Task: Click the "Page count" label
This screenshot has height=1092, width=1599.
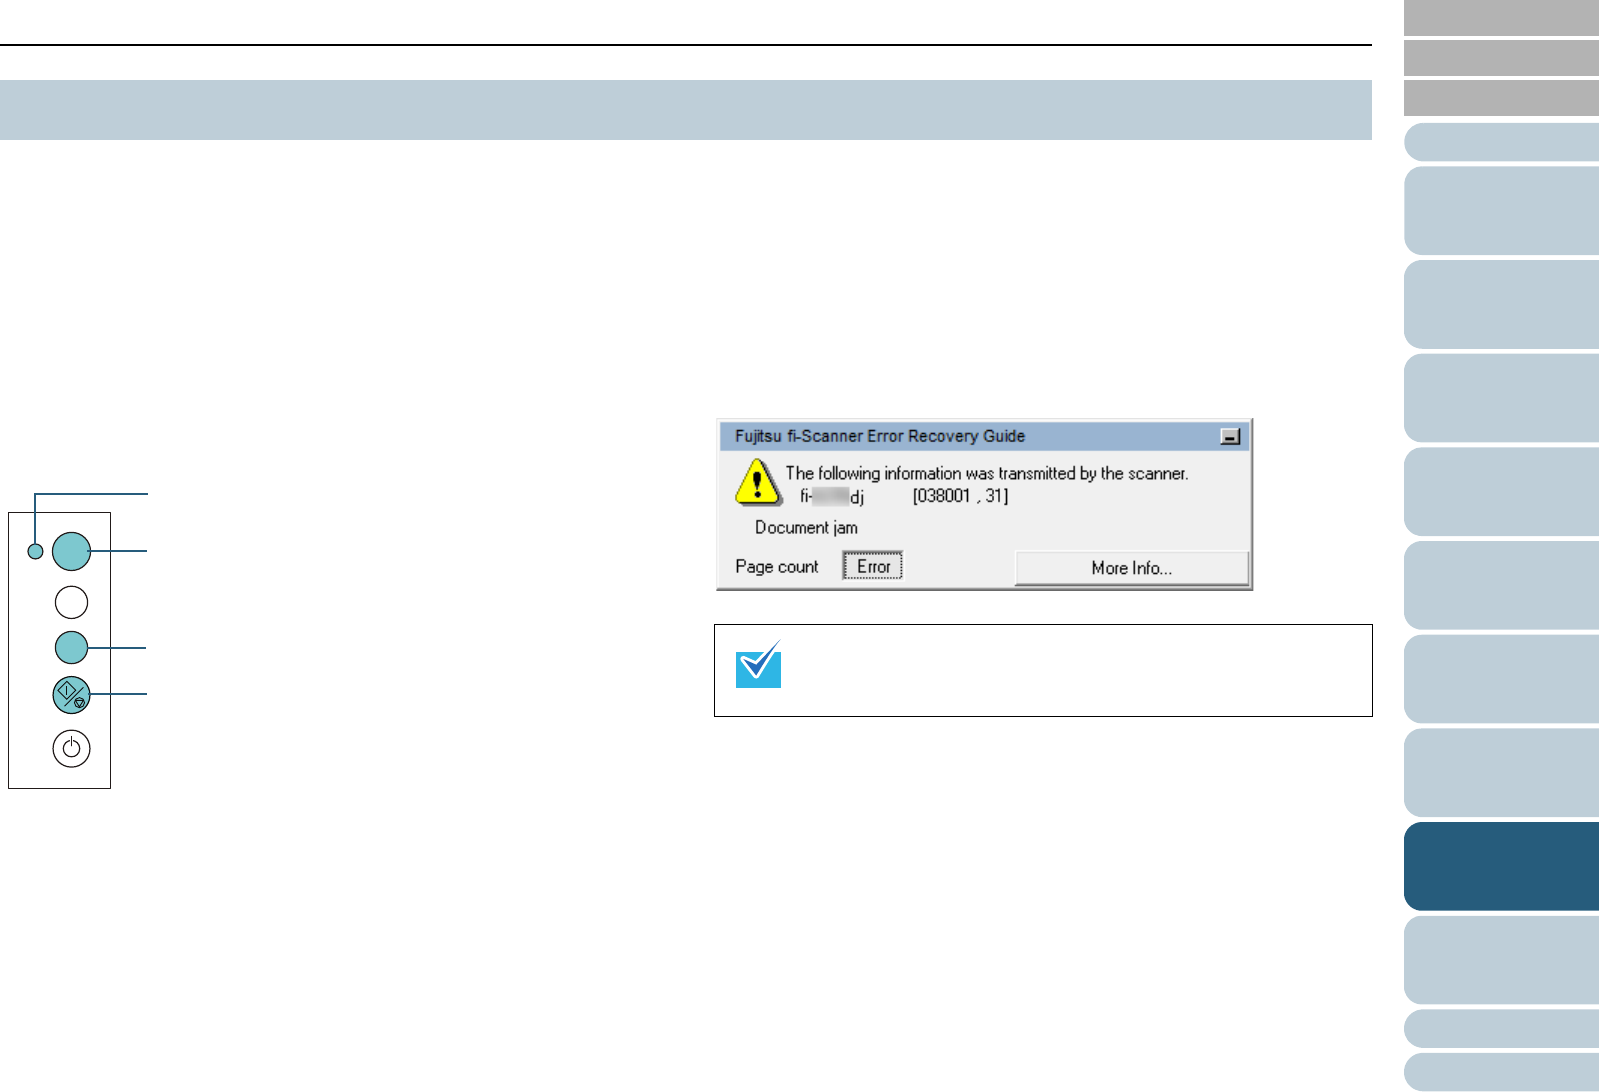Action: [776, 566]
